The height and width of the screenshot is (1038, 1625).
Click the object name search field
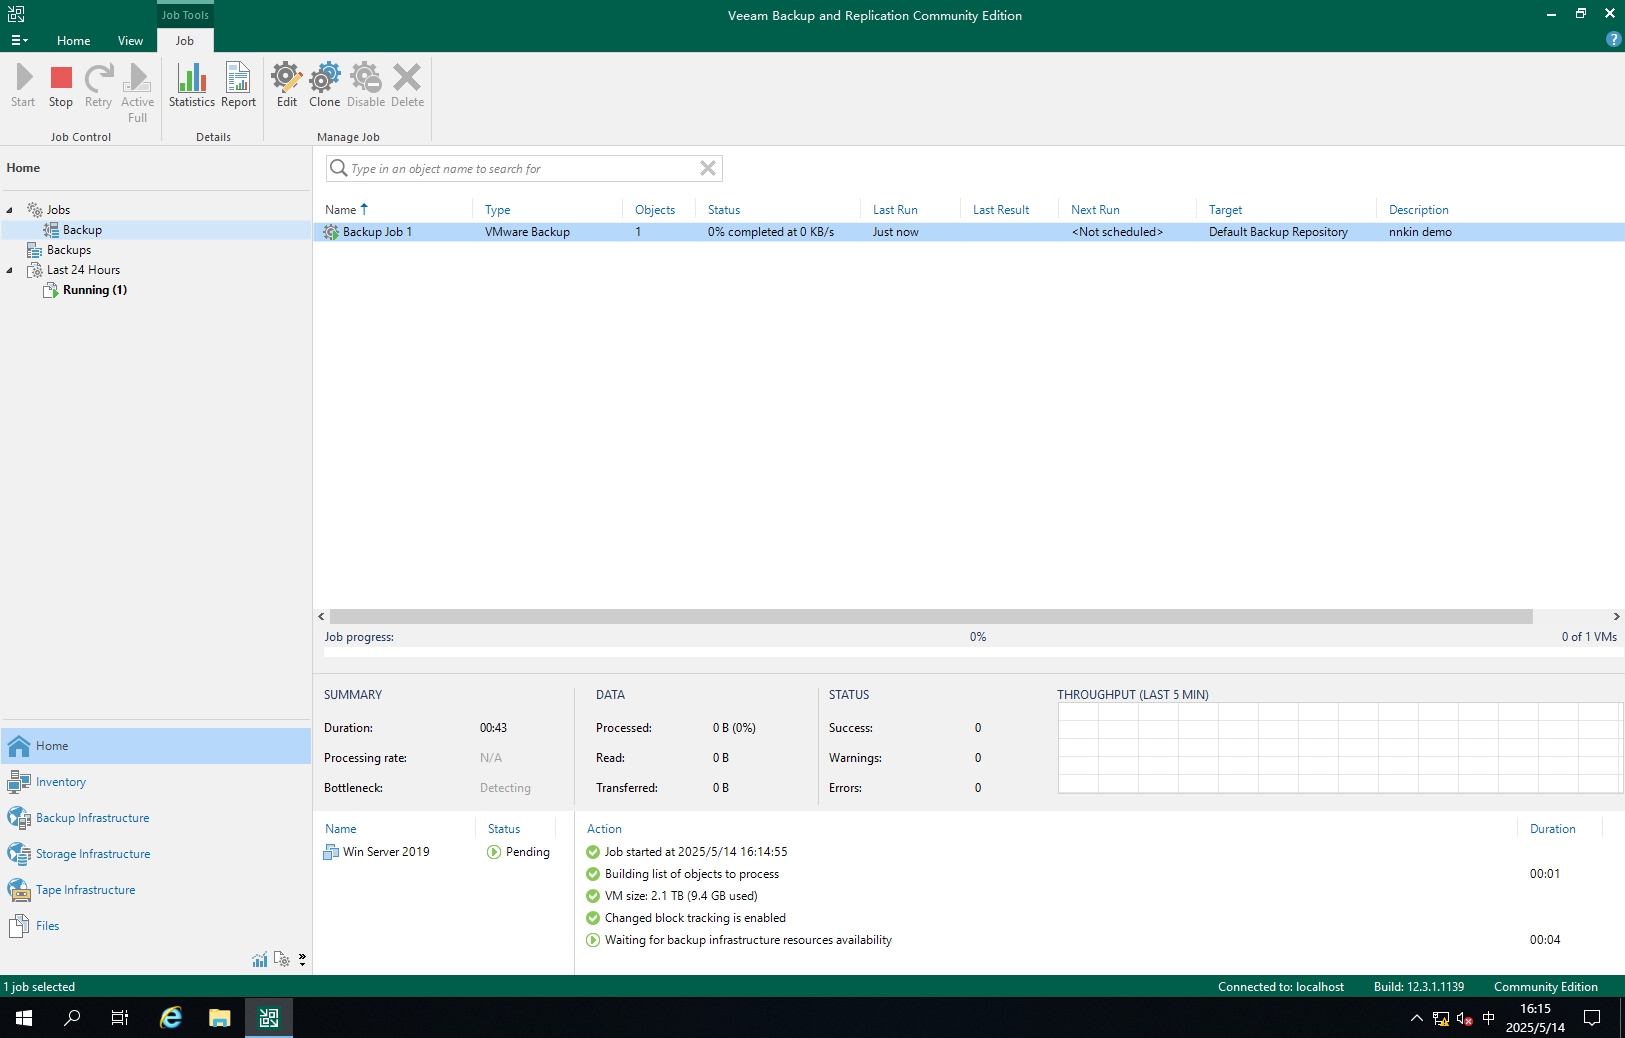(520, 169)
